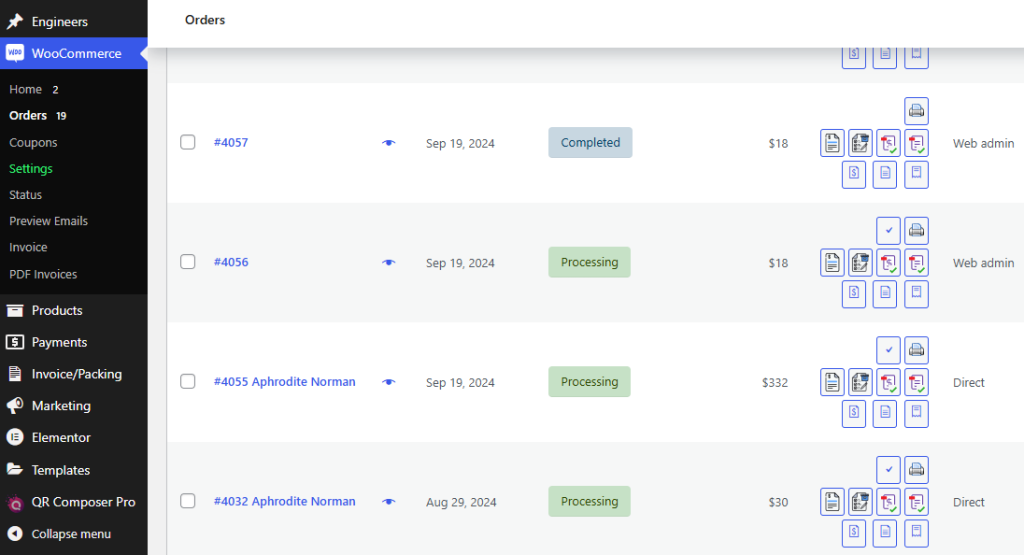Click the printer icon for order #4032

pos(916,470)
